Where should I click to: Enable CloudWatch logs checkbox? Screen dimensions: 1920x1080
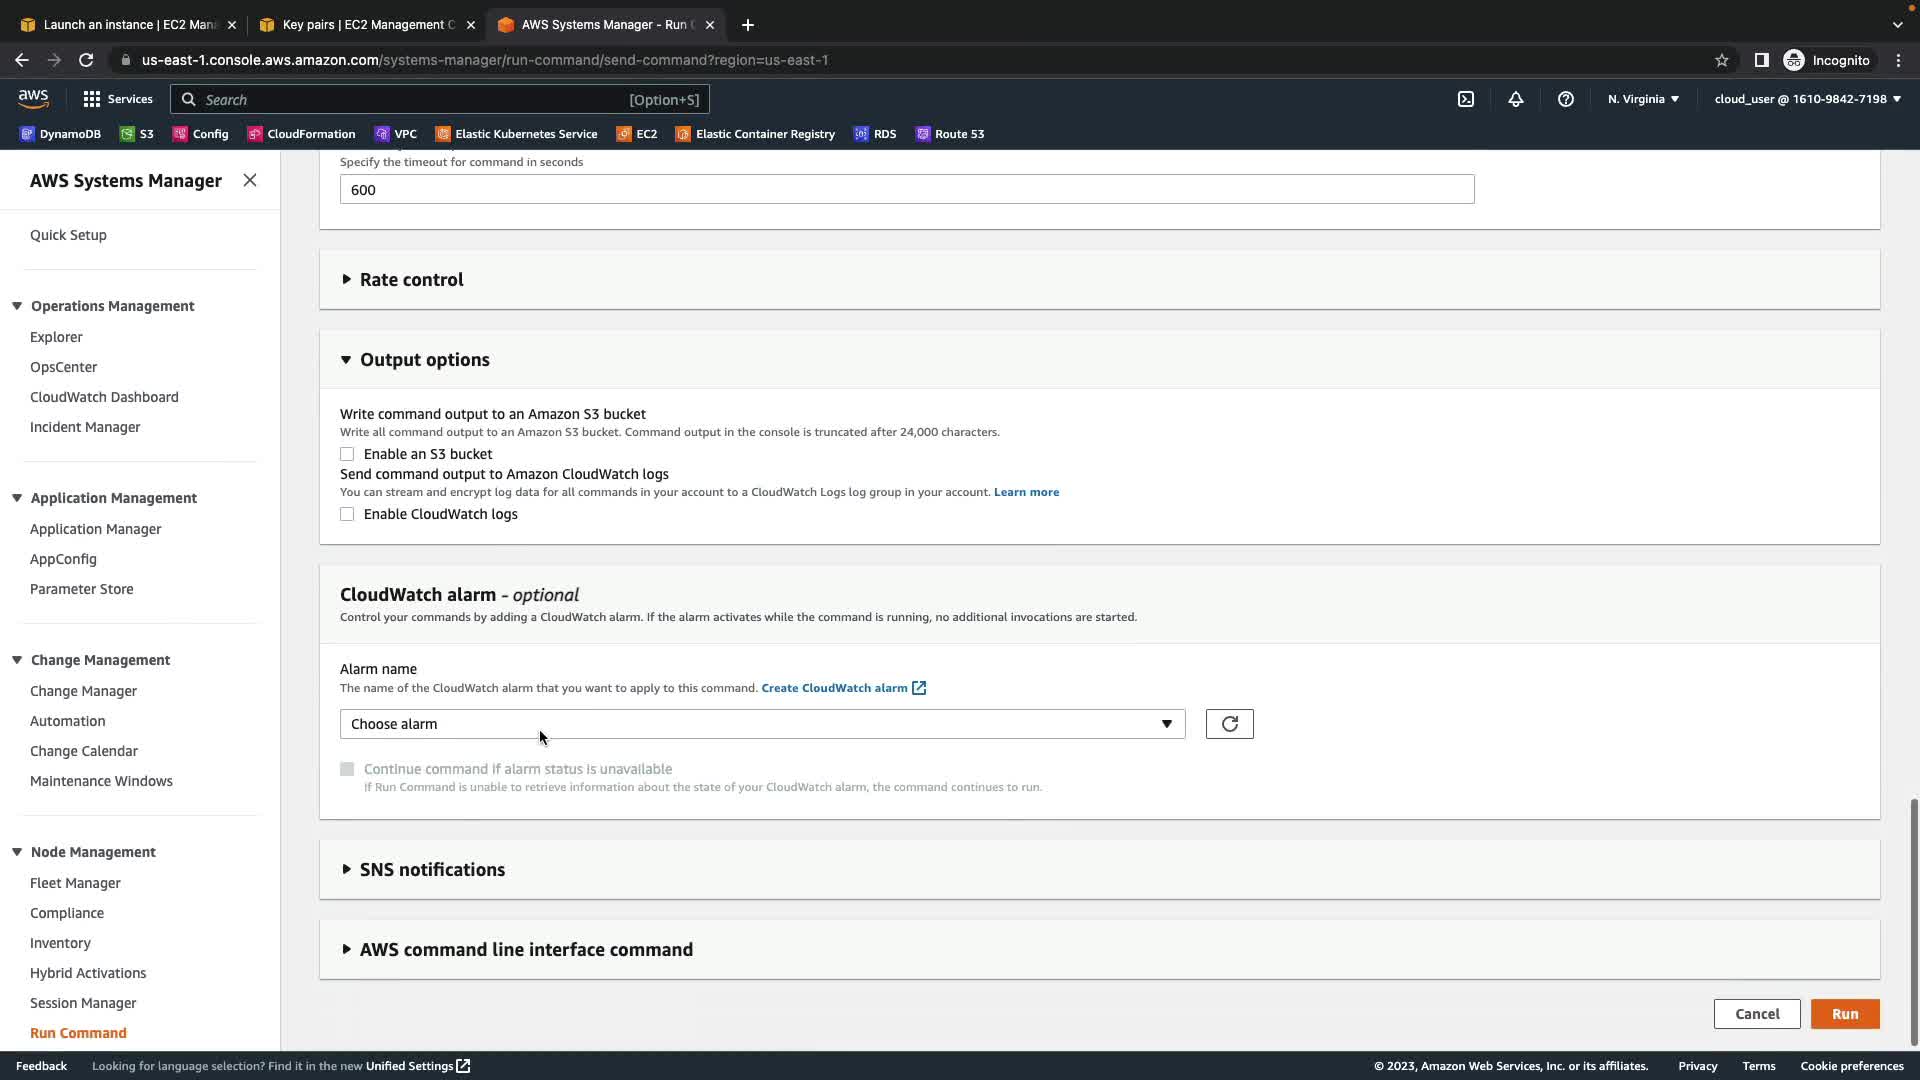pyautogui.click(x=347, y=514)
